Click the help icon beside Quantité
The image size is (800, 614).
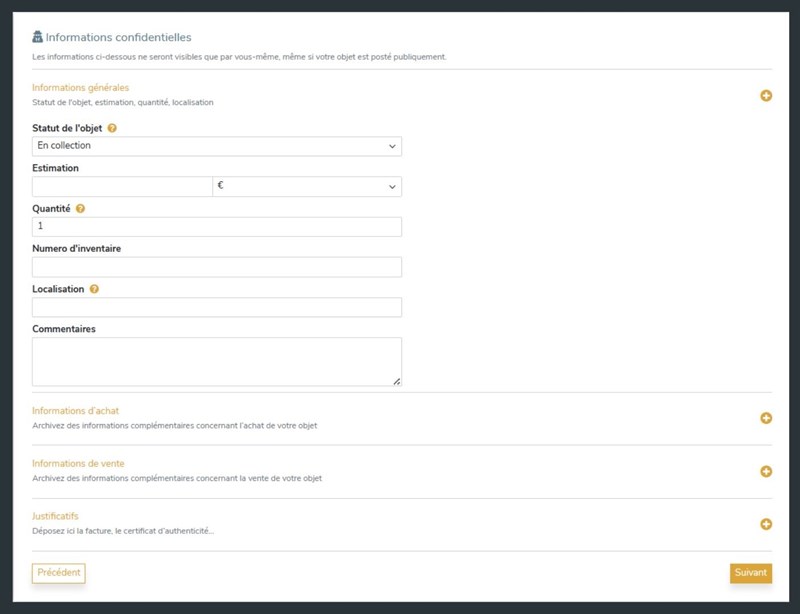tap(80, 208)
